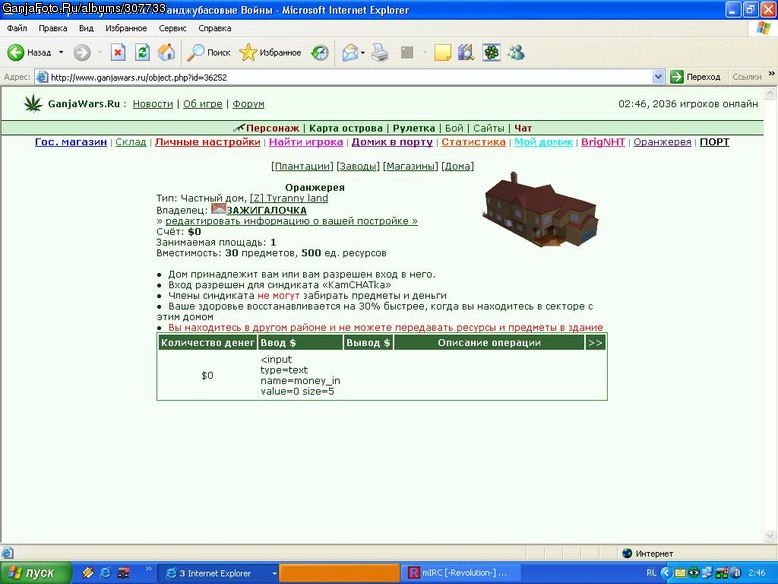This screenshot has height=584, width=778.
Task: Expand the Mail button dropdown arrow
Action: pyautogui.click(x=363, y=53)
